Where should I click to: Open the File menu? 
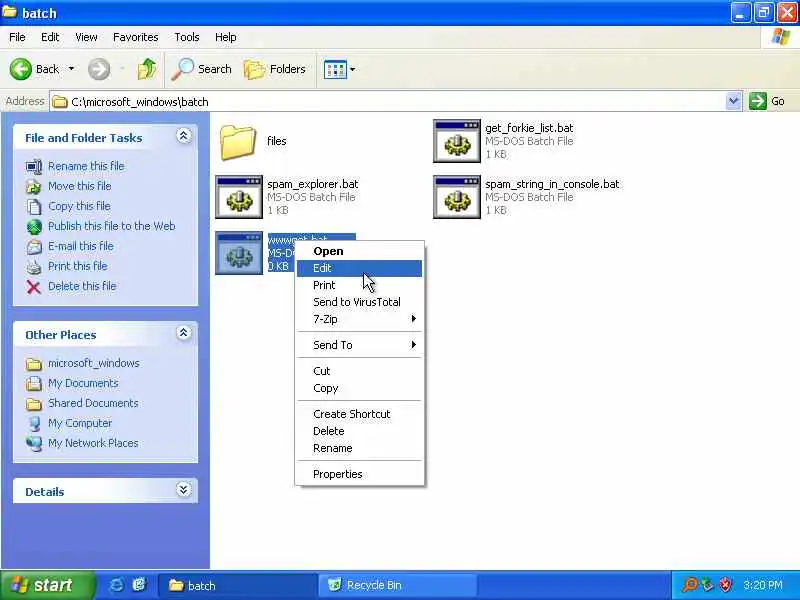tap(17, 37)
